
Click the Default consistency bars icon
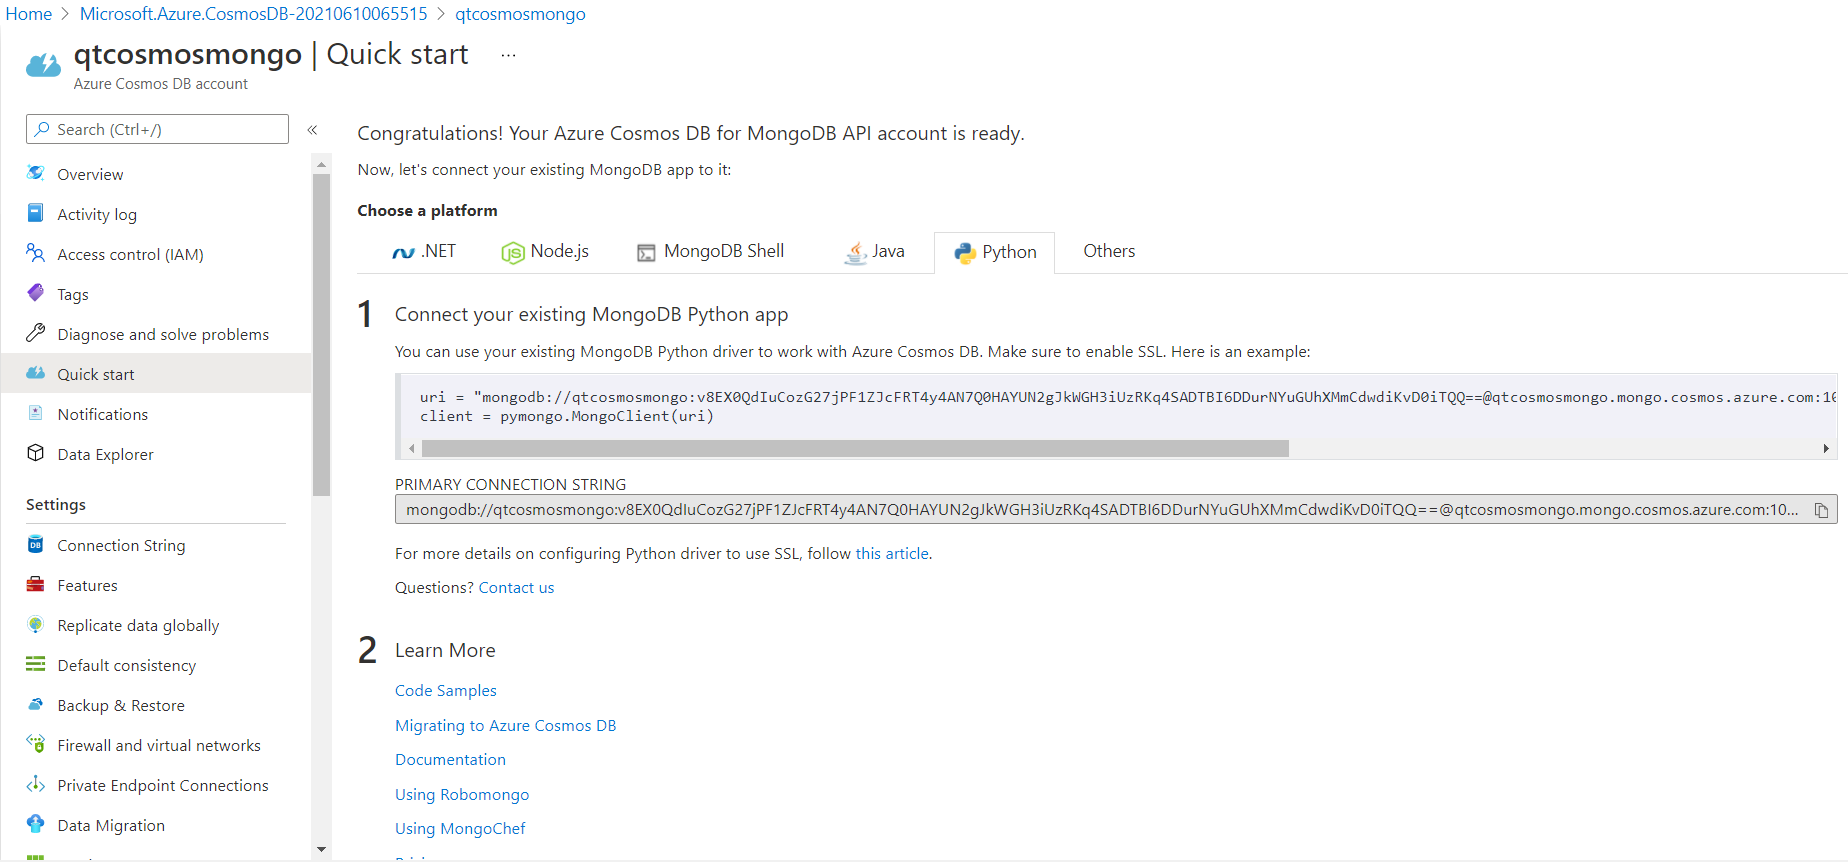click(x=36, y=664)
